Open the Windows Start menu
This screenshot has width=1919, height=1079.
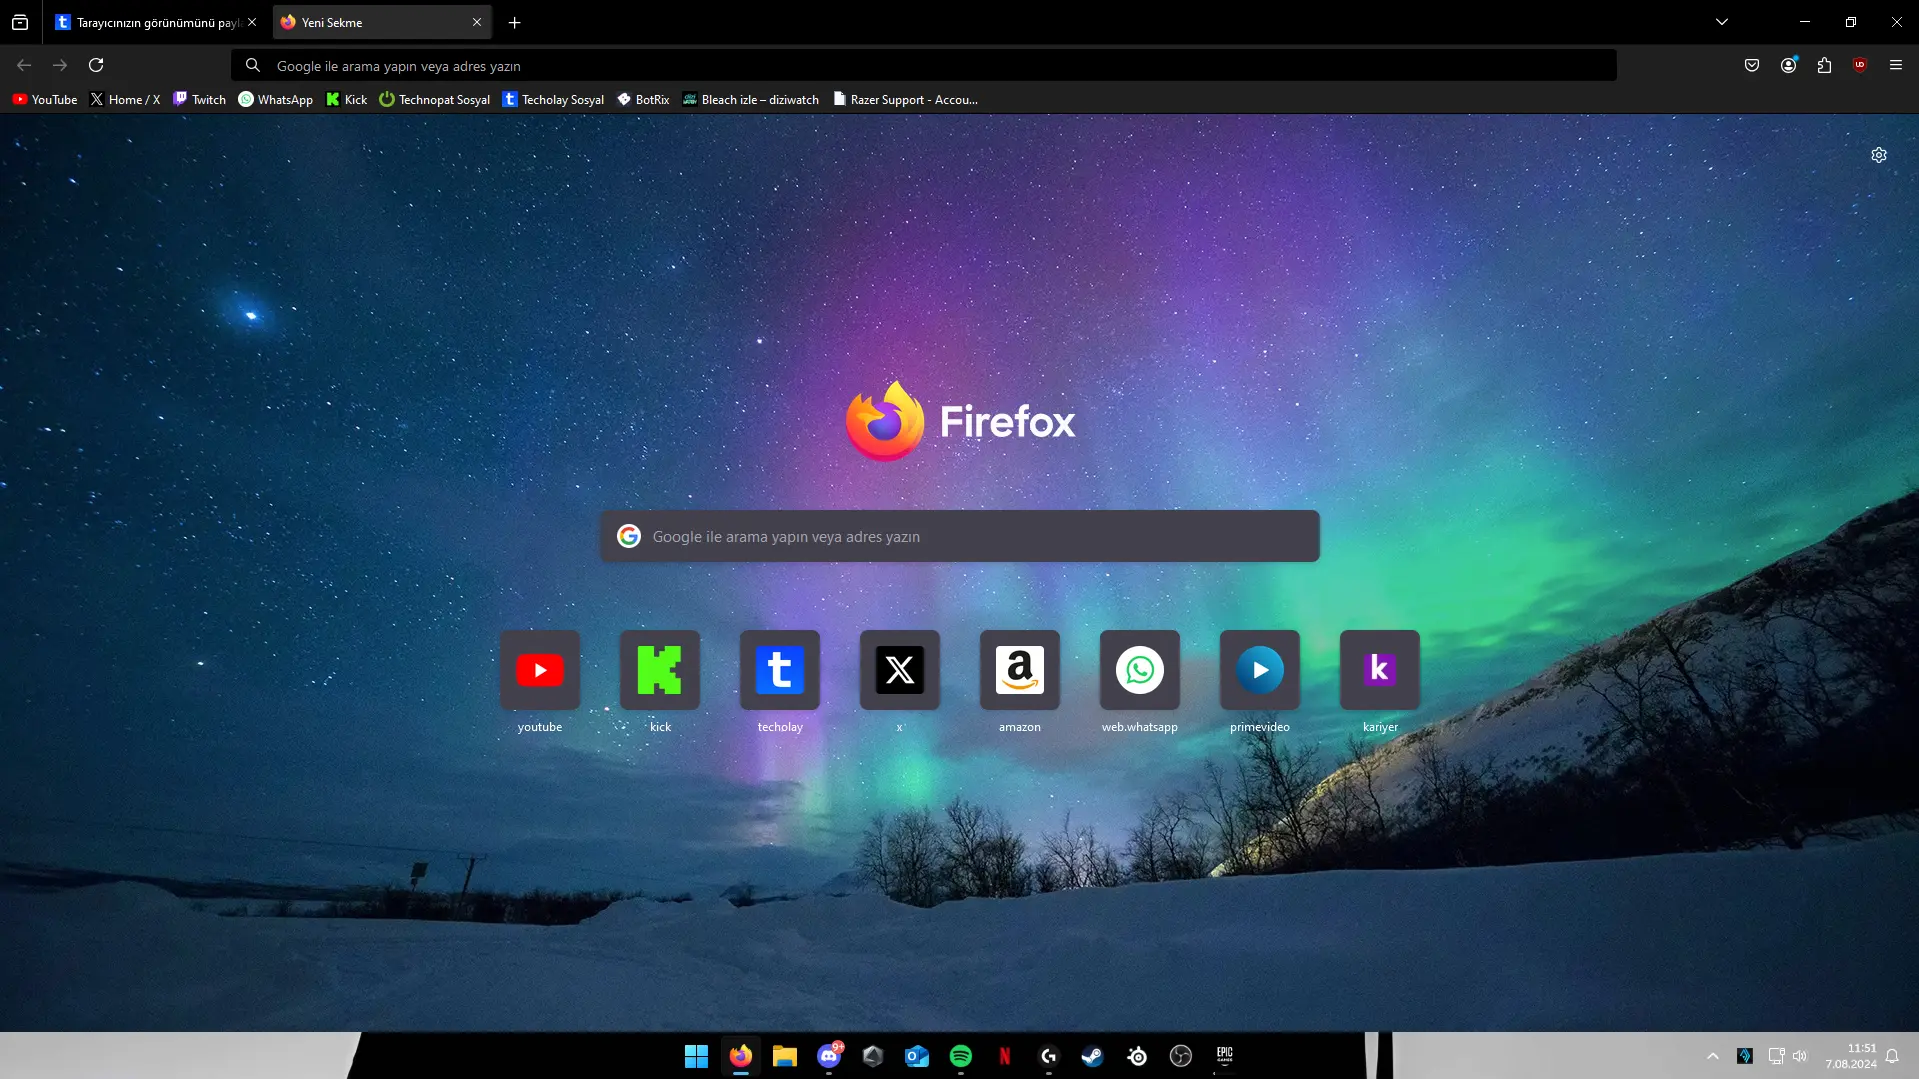[696, 1056]
